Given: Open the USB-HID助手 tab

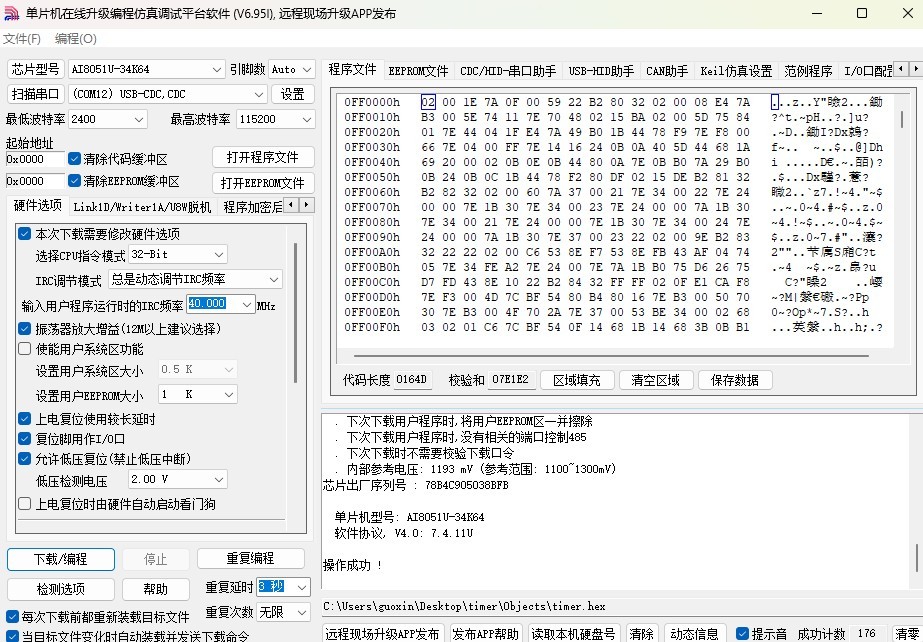Looking at the screenshot, I should pyautogui.click(x=601, y=71).
